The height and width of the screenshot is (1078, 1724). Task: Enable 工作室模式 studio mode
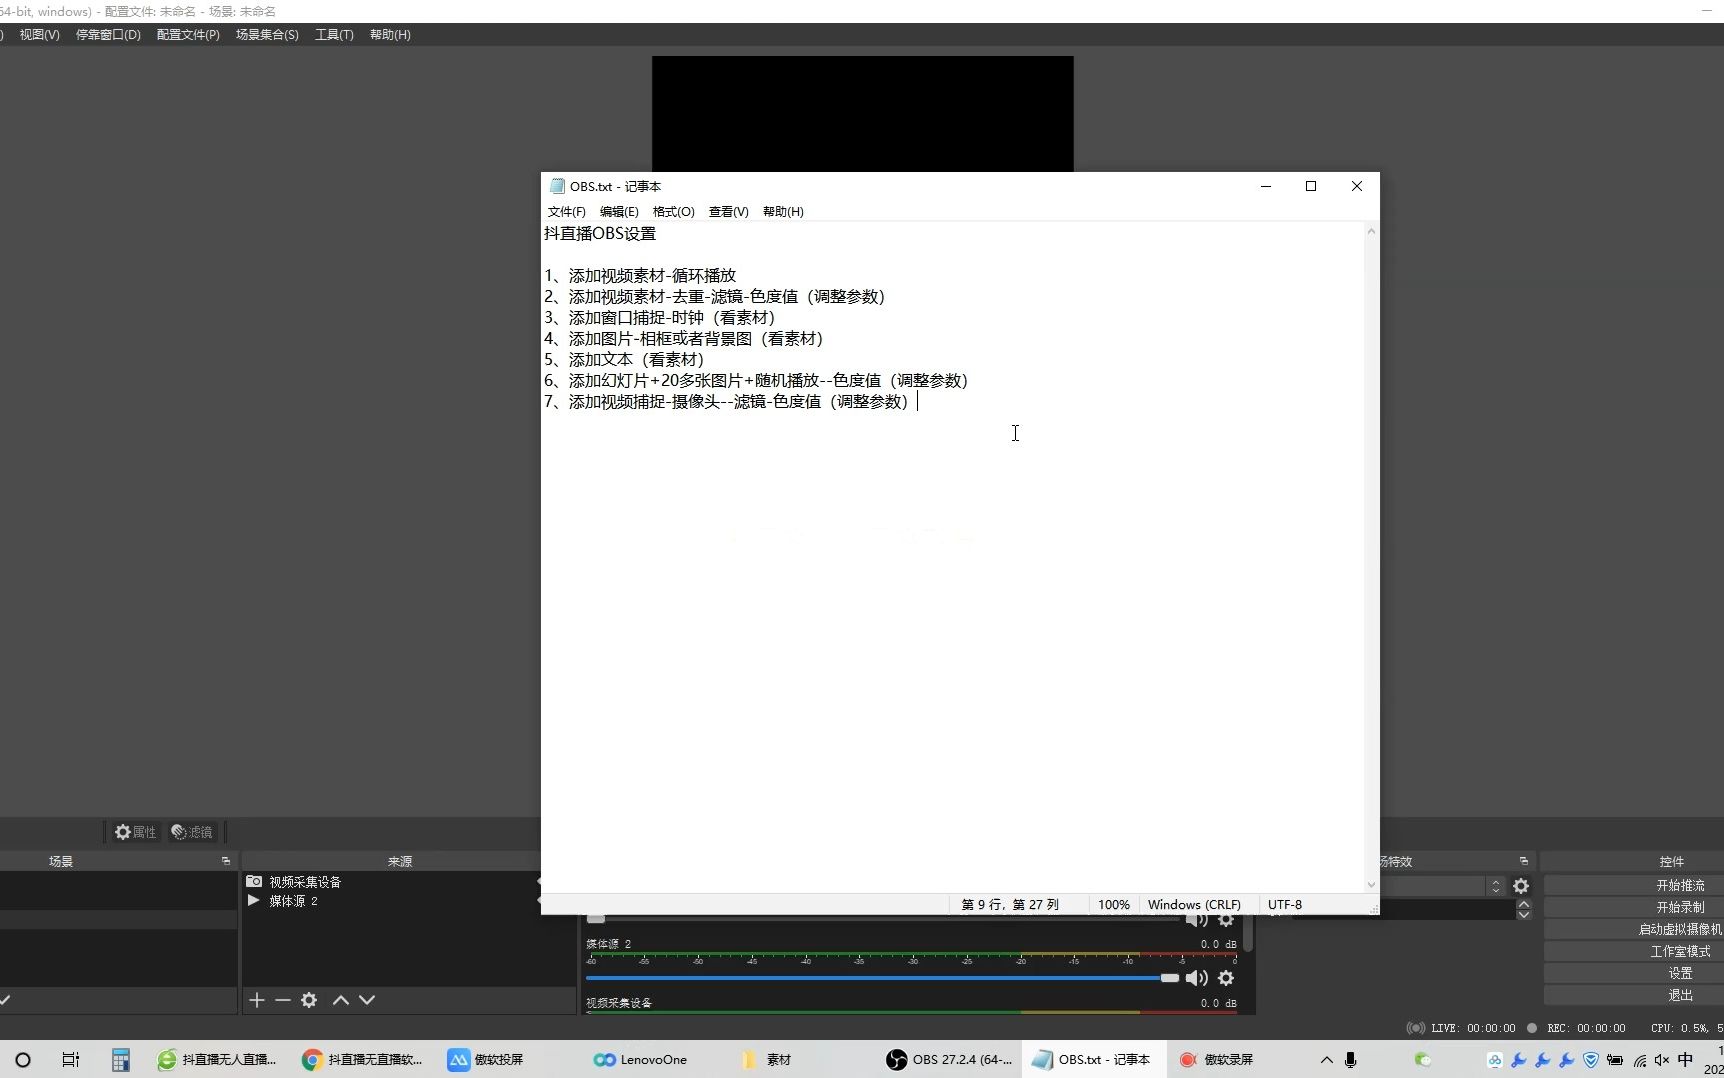tap(1634, 952)
